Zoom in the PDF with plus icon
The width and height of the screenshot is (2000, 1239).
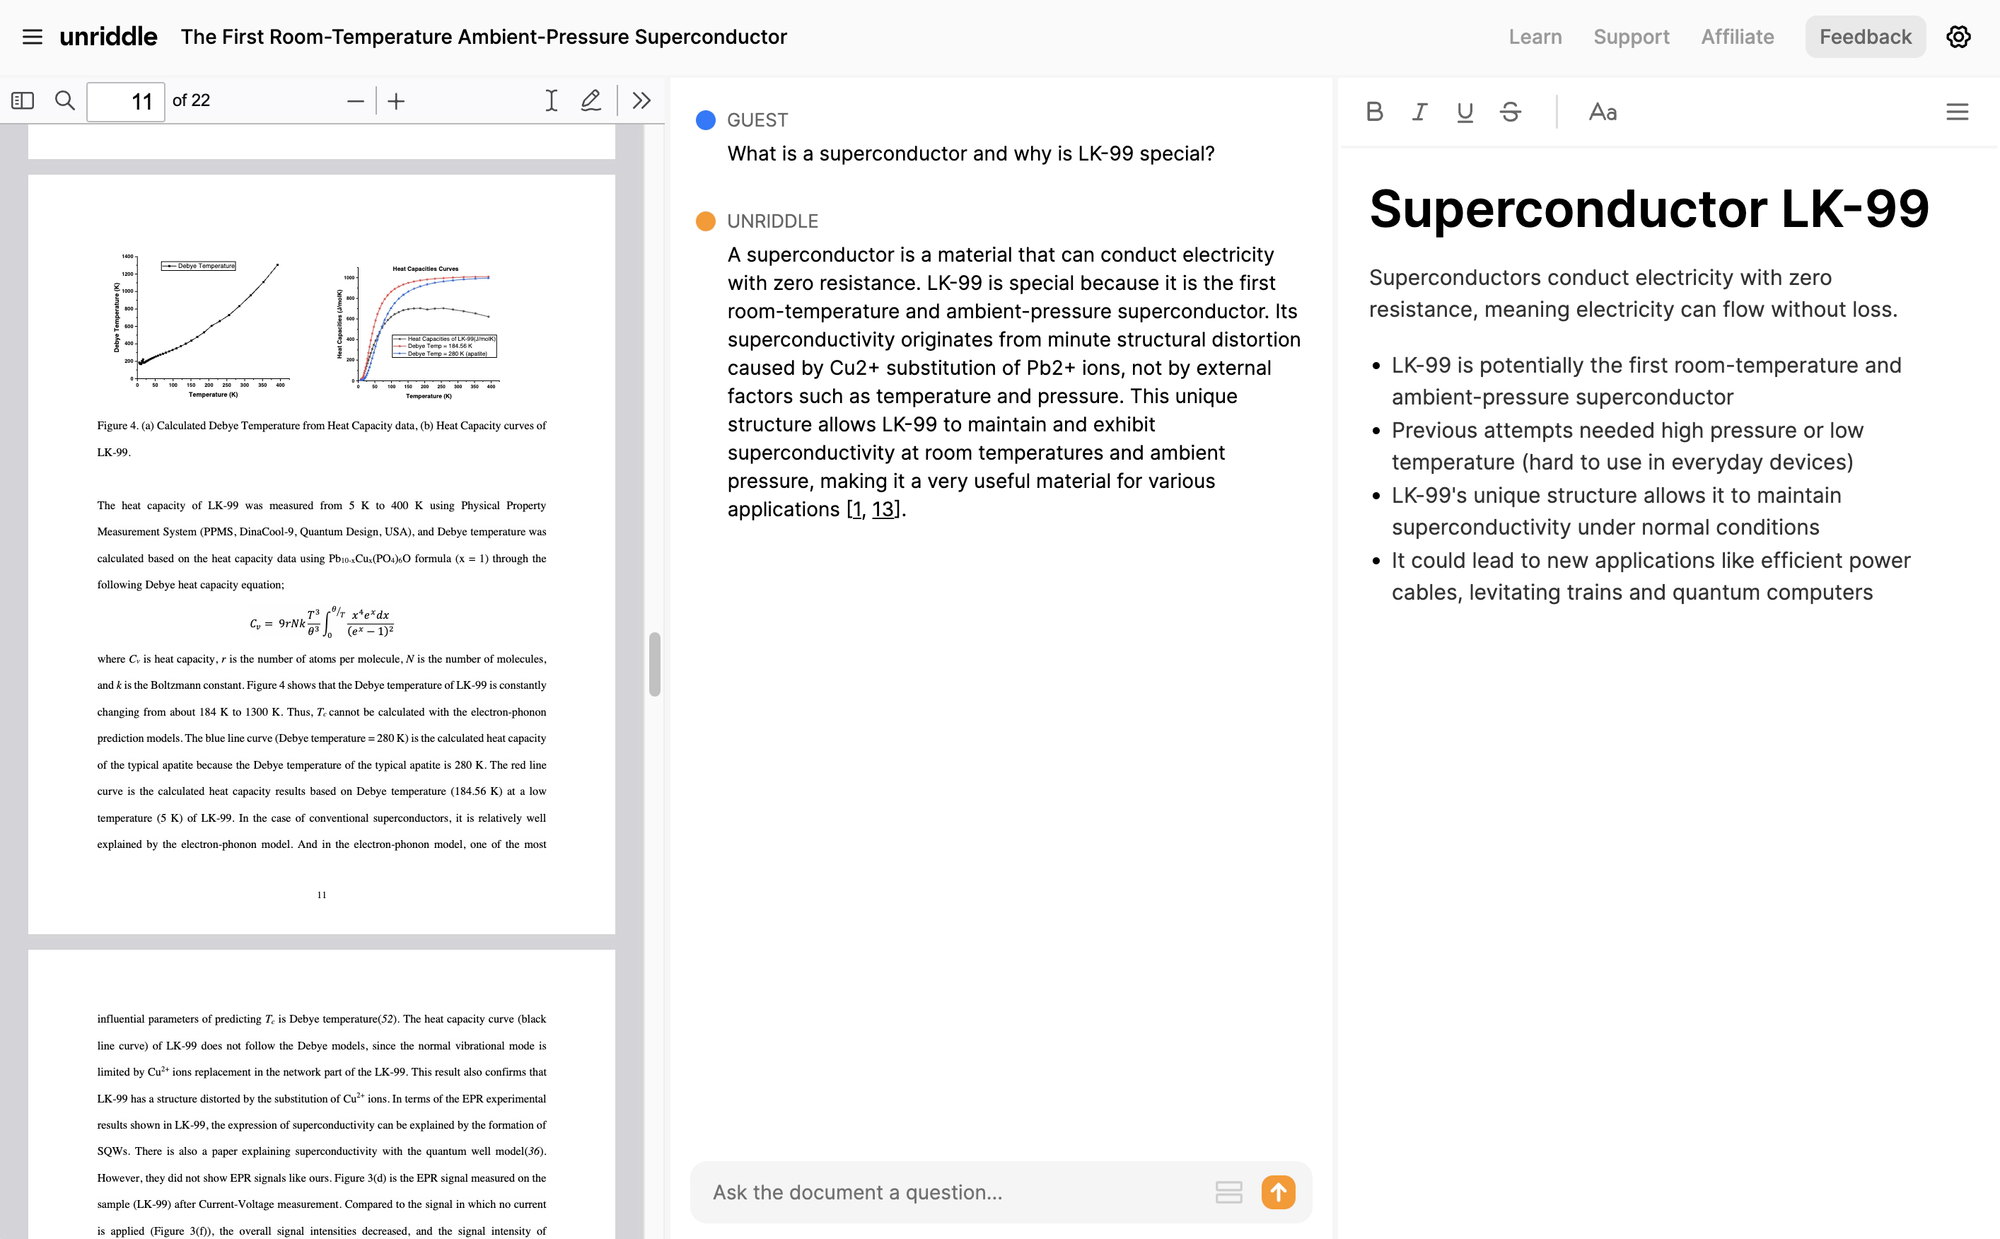[396, 101]
